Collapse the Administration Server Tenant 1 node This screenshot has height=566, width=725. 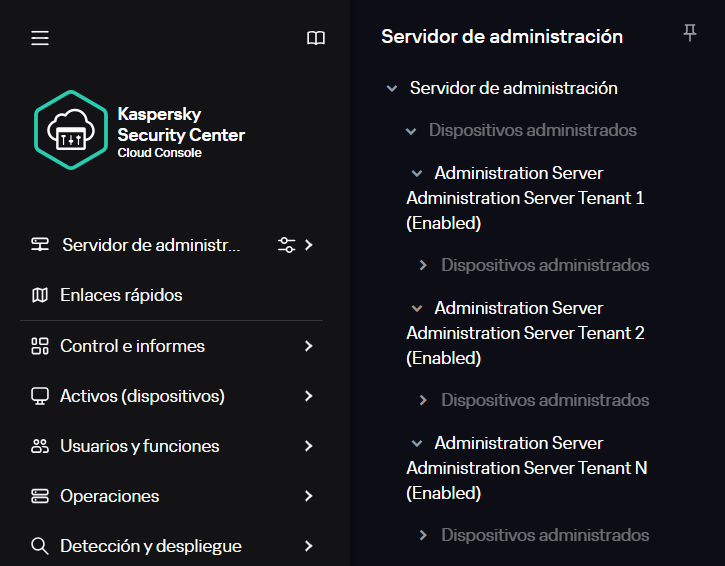[x=417, y=174]
